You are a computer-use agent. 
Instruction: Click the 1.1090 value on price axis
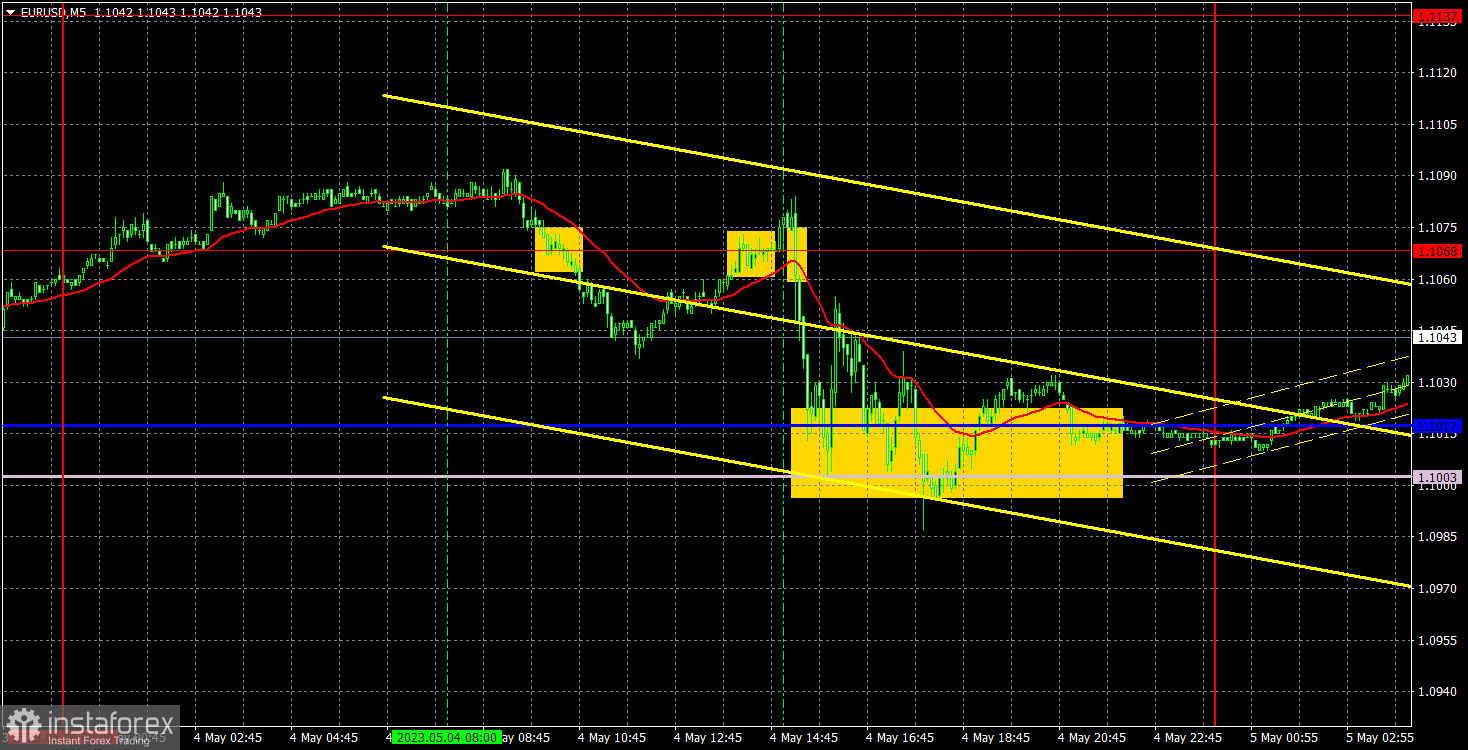click(1436, 176)
